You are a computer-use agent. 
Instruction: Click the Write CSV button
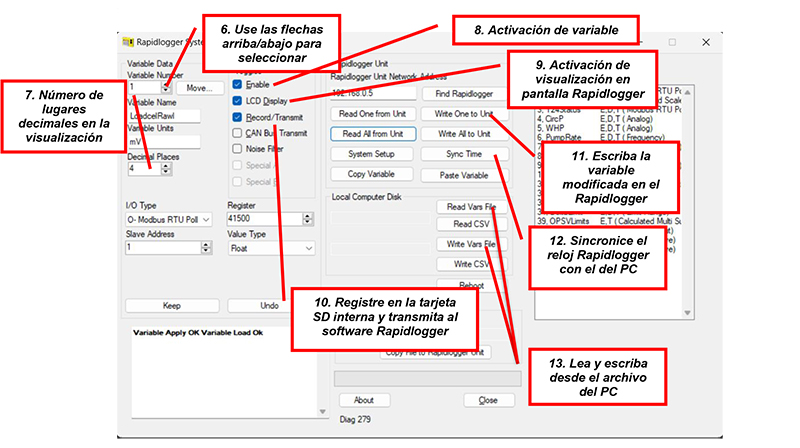click(471, 264)
